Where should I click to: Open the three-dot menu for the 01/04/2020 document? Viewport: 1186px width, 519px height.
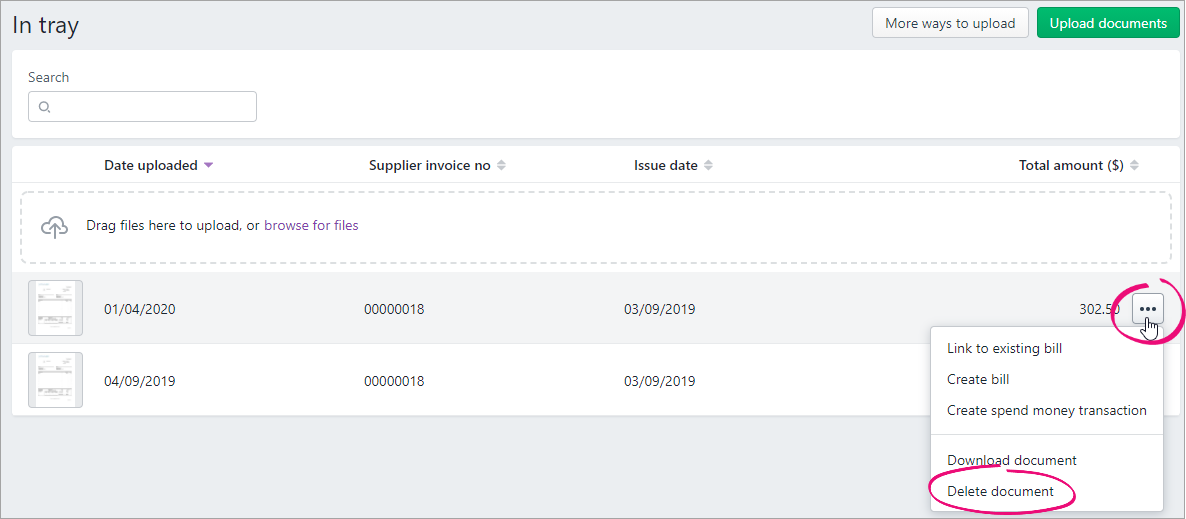tap(1147, 309)
